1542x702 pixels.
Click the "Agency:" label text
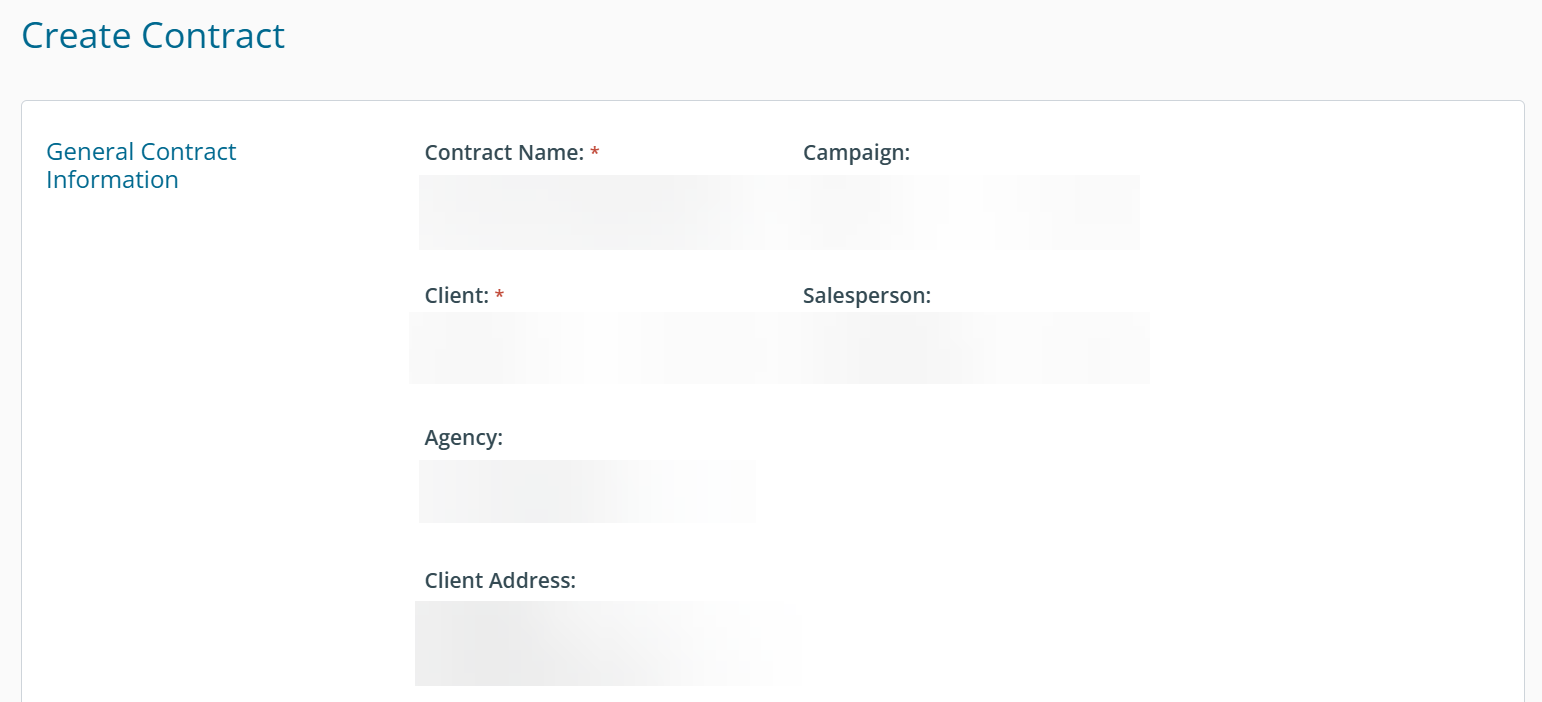pos(463,438)
